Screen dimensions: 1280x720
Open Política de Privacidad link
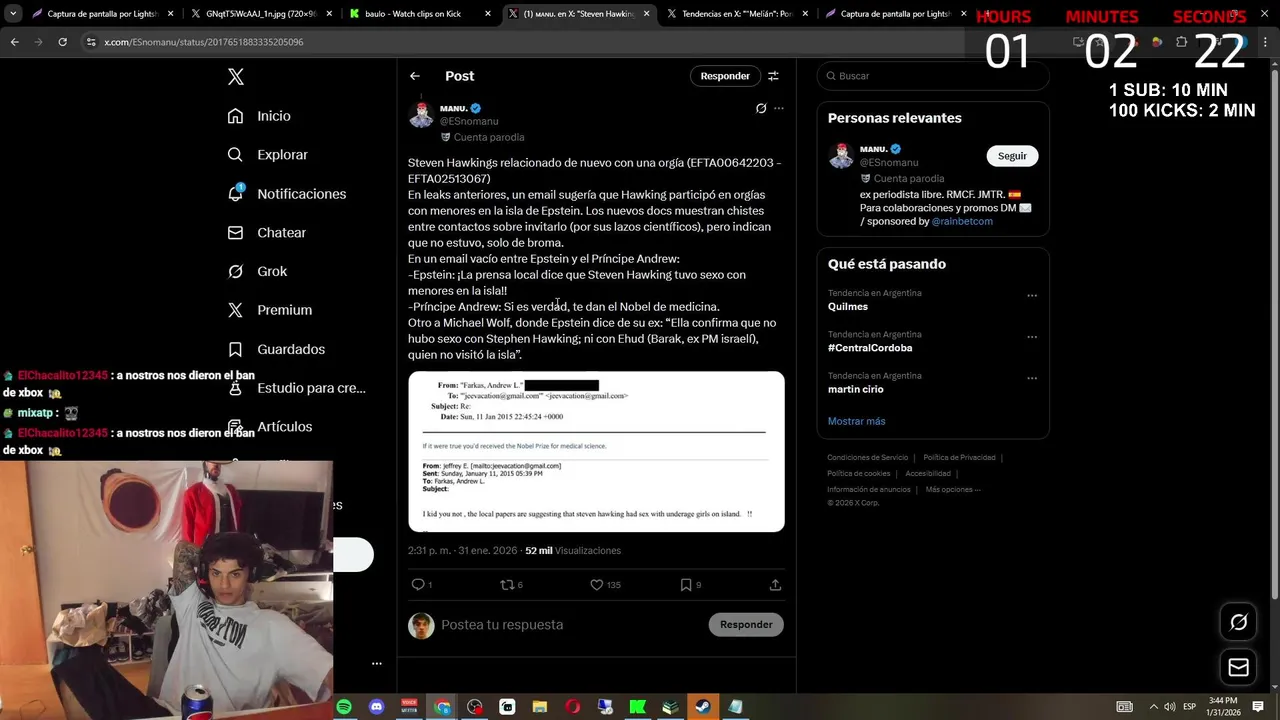[x=959, y=458]
